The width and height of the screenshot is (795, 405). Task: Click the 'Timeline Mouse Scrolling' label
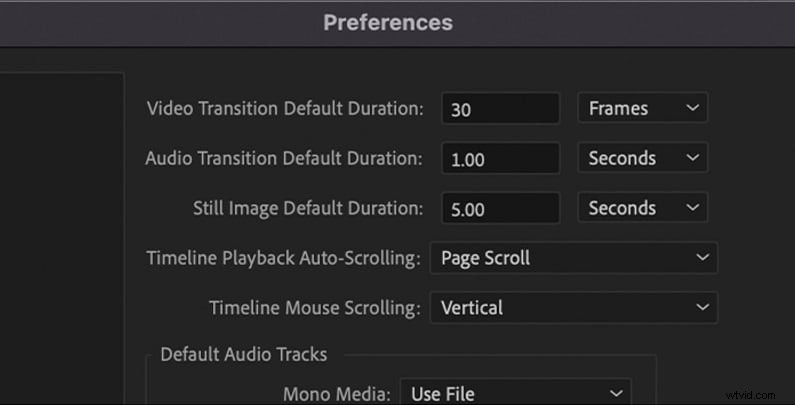tap(314, 308)
